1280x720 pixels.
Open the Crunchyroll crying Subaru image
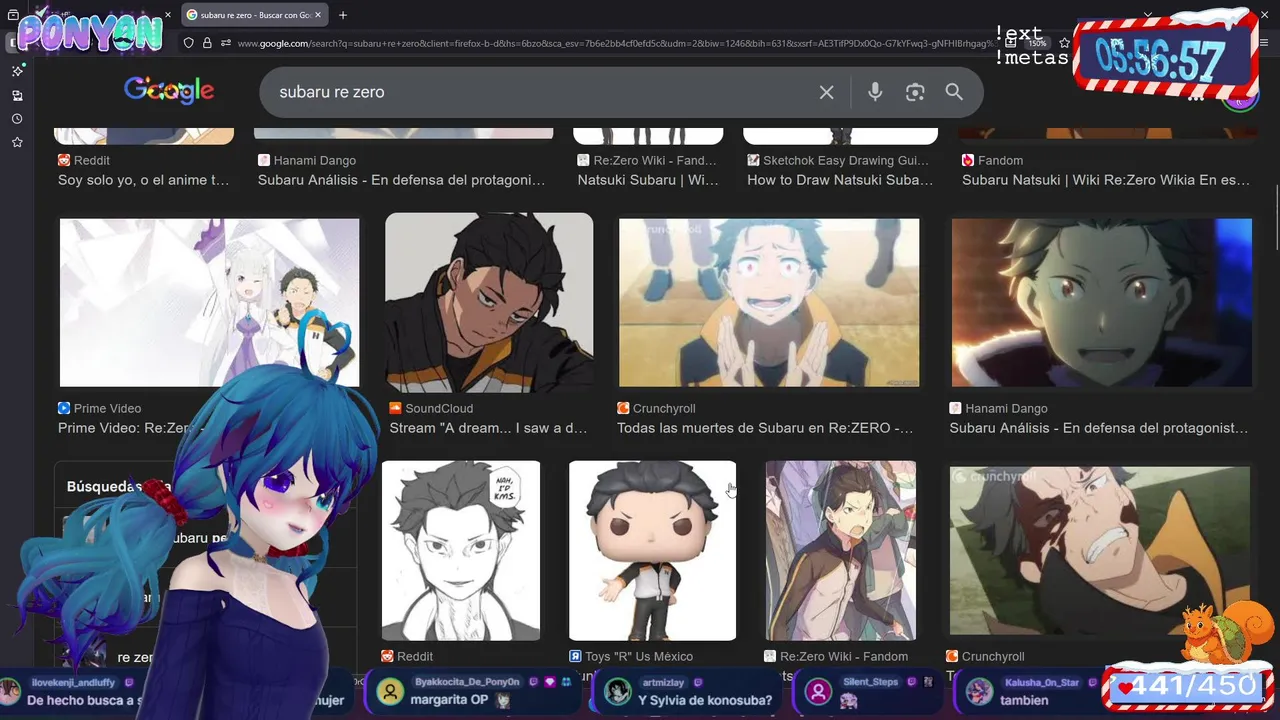tap(769, 302)
